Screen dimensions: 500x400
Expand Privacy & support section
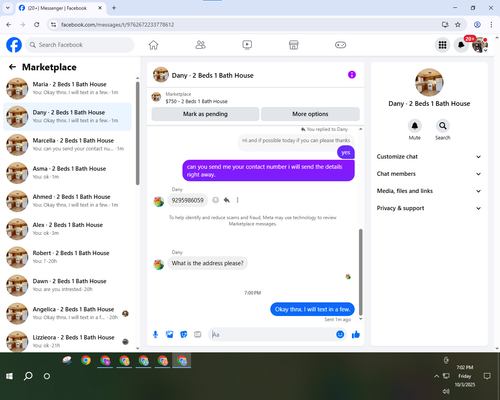[x=429, y=208]
